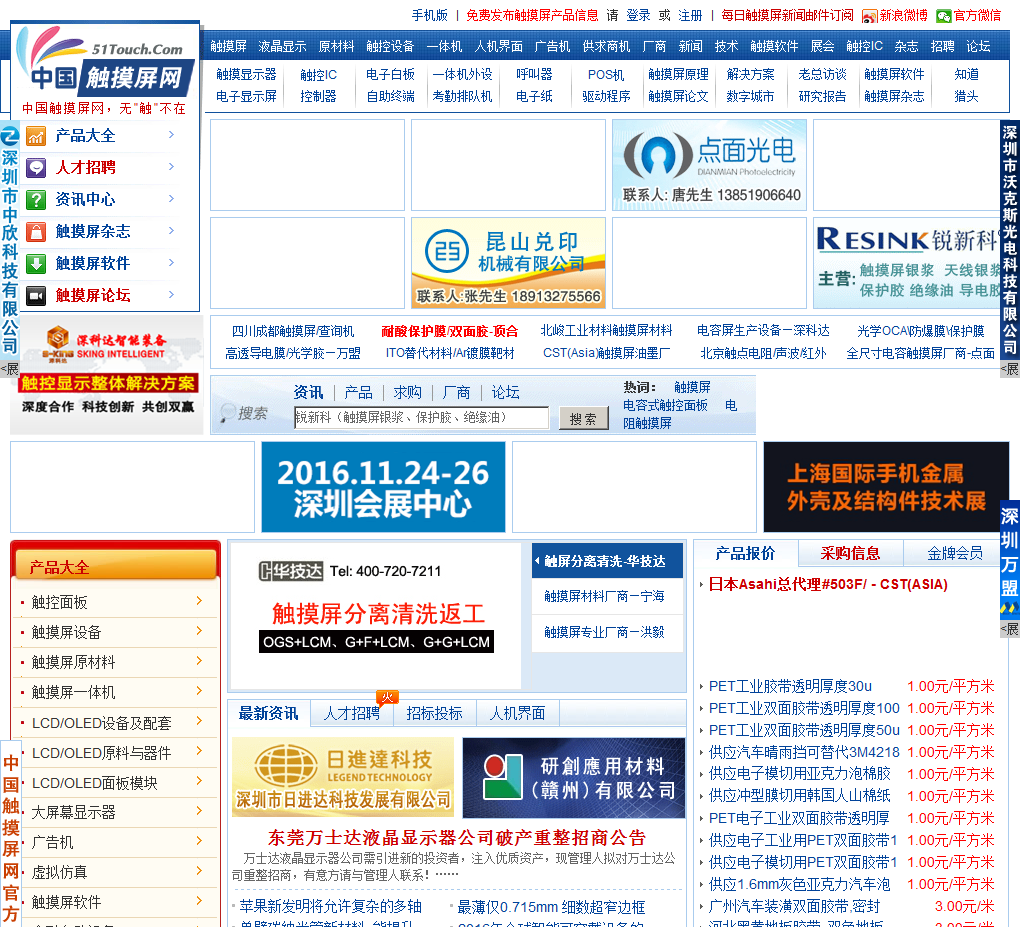
Task: Expand 人才招聘 arrow in sidebar
Action: coord(171,167)
